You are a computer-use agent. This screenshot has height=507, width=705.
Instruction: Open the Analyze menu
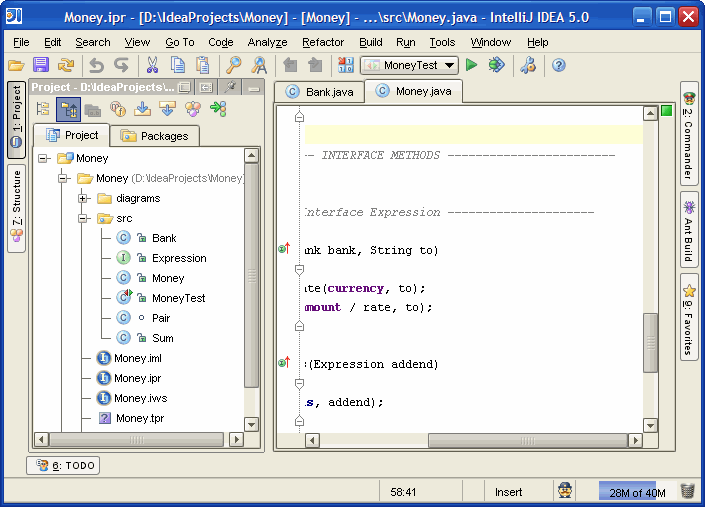pyautogui.click(x=268, y=42)
